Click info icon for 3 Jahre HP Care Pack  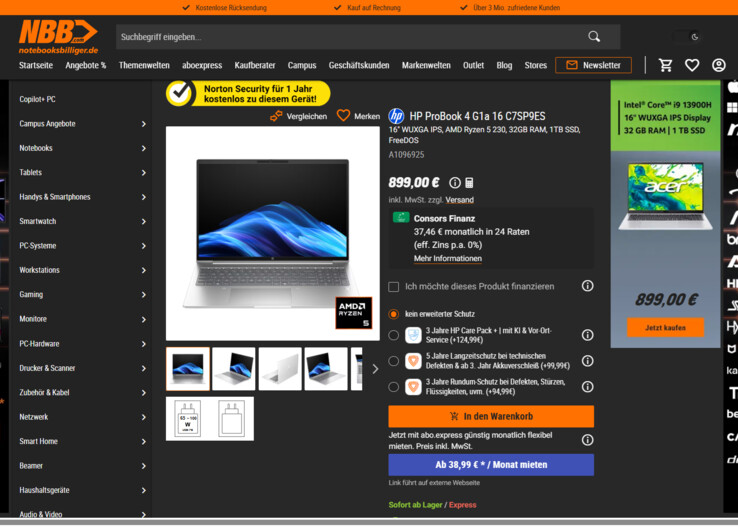587,335
